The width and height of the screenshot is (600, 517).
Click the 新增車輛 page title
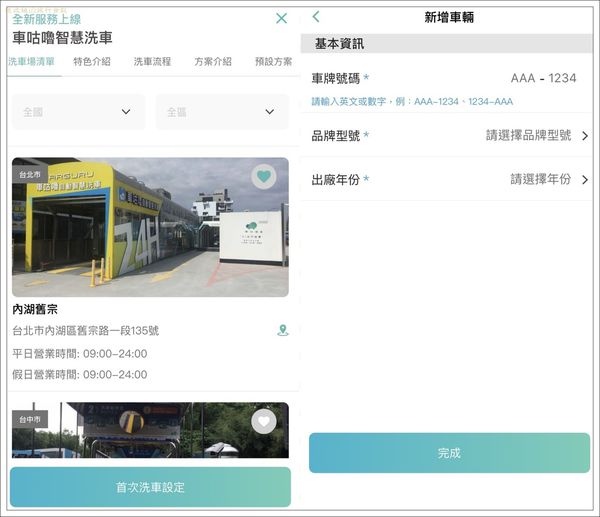pos(449,17)
